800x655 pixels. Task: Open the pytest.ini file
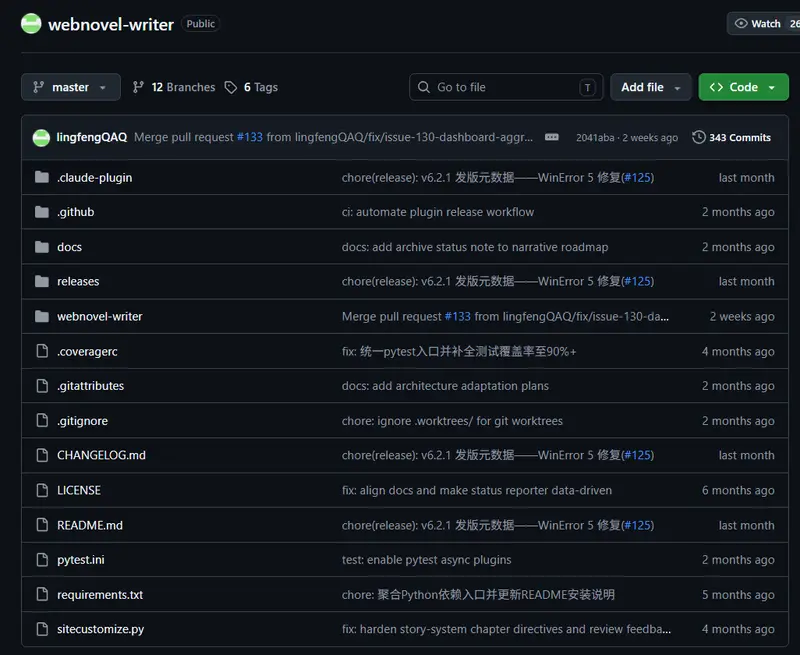(x=81, y=560)
